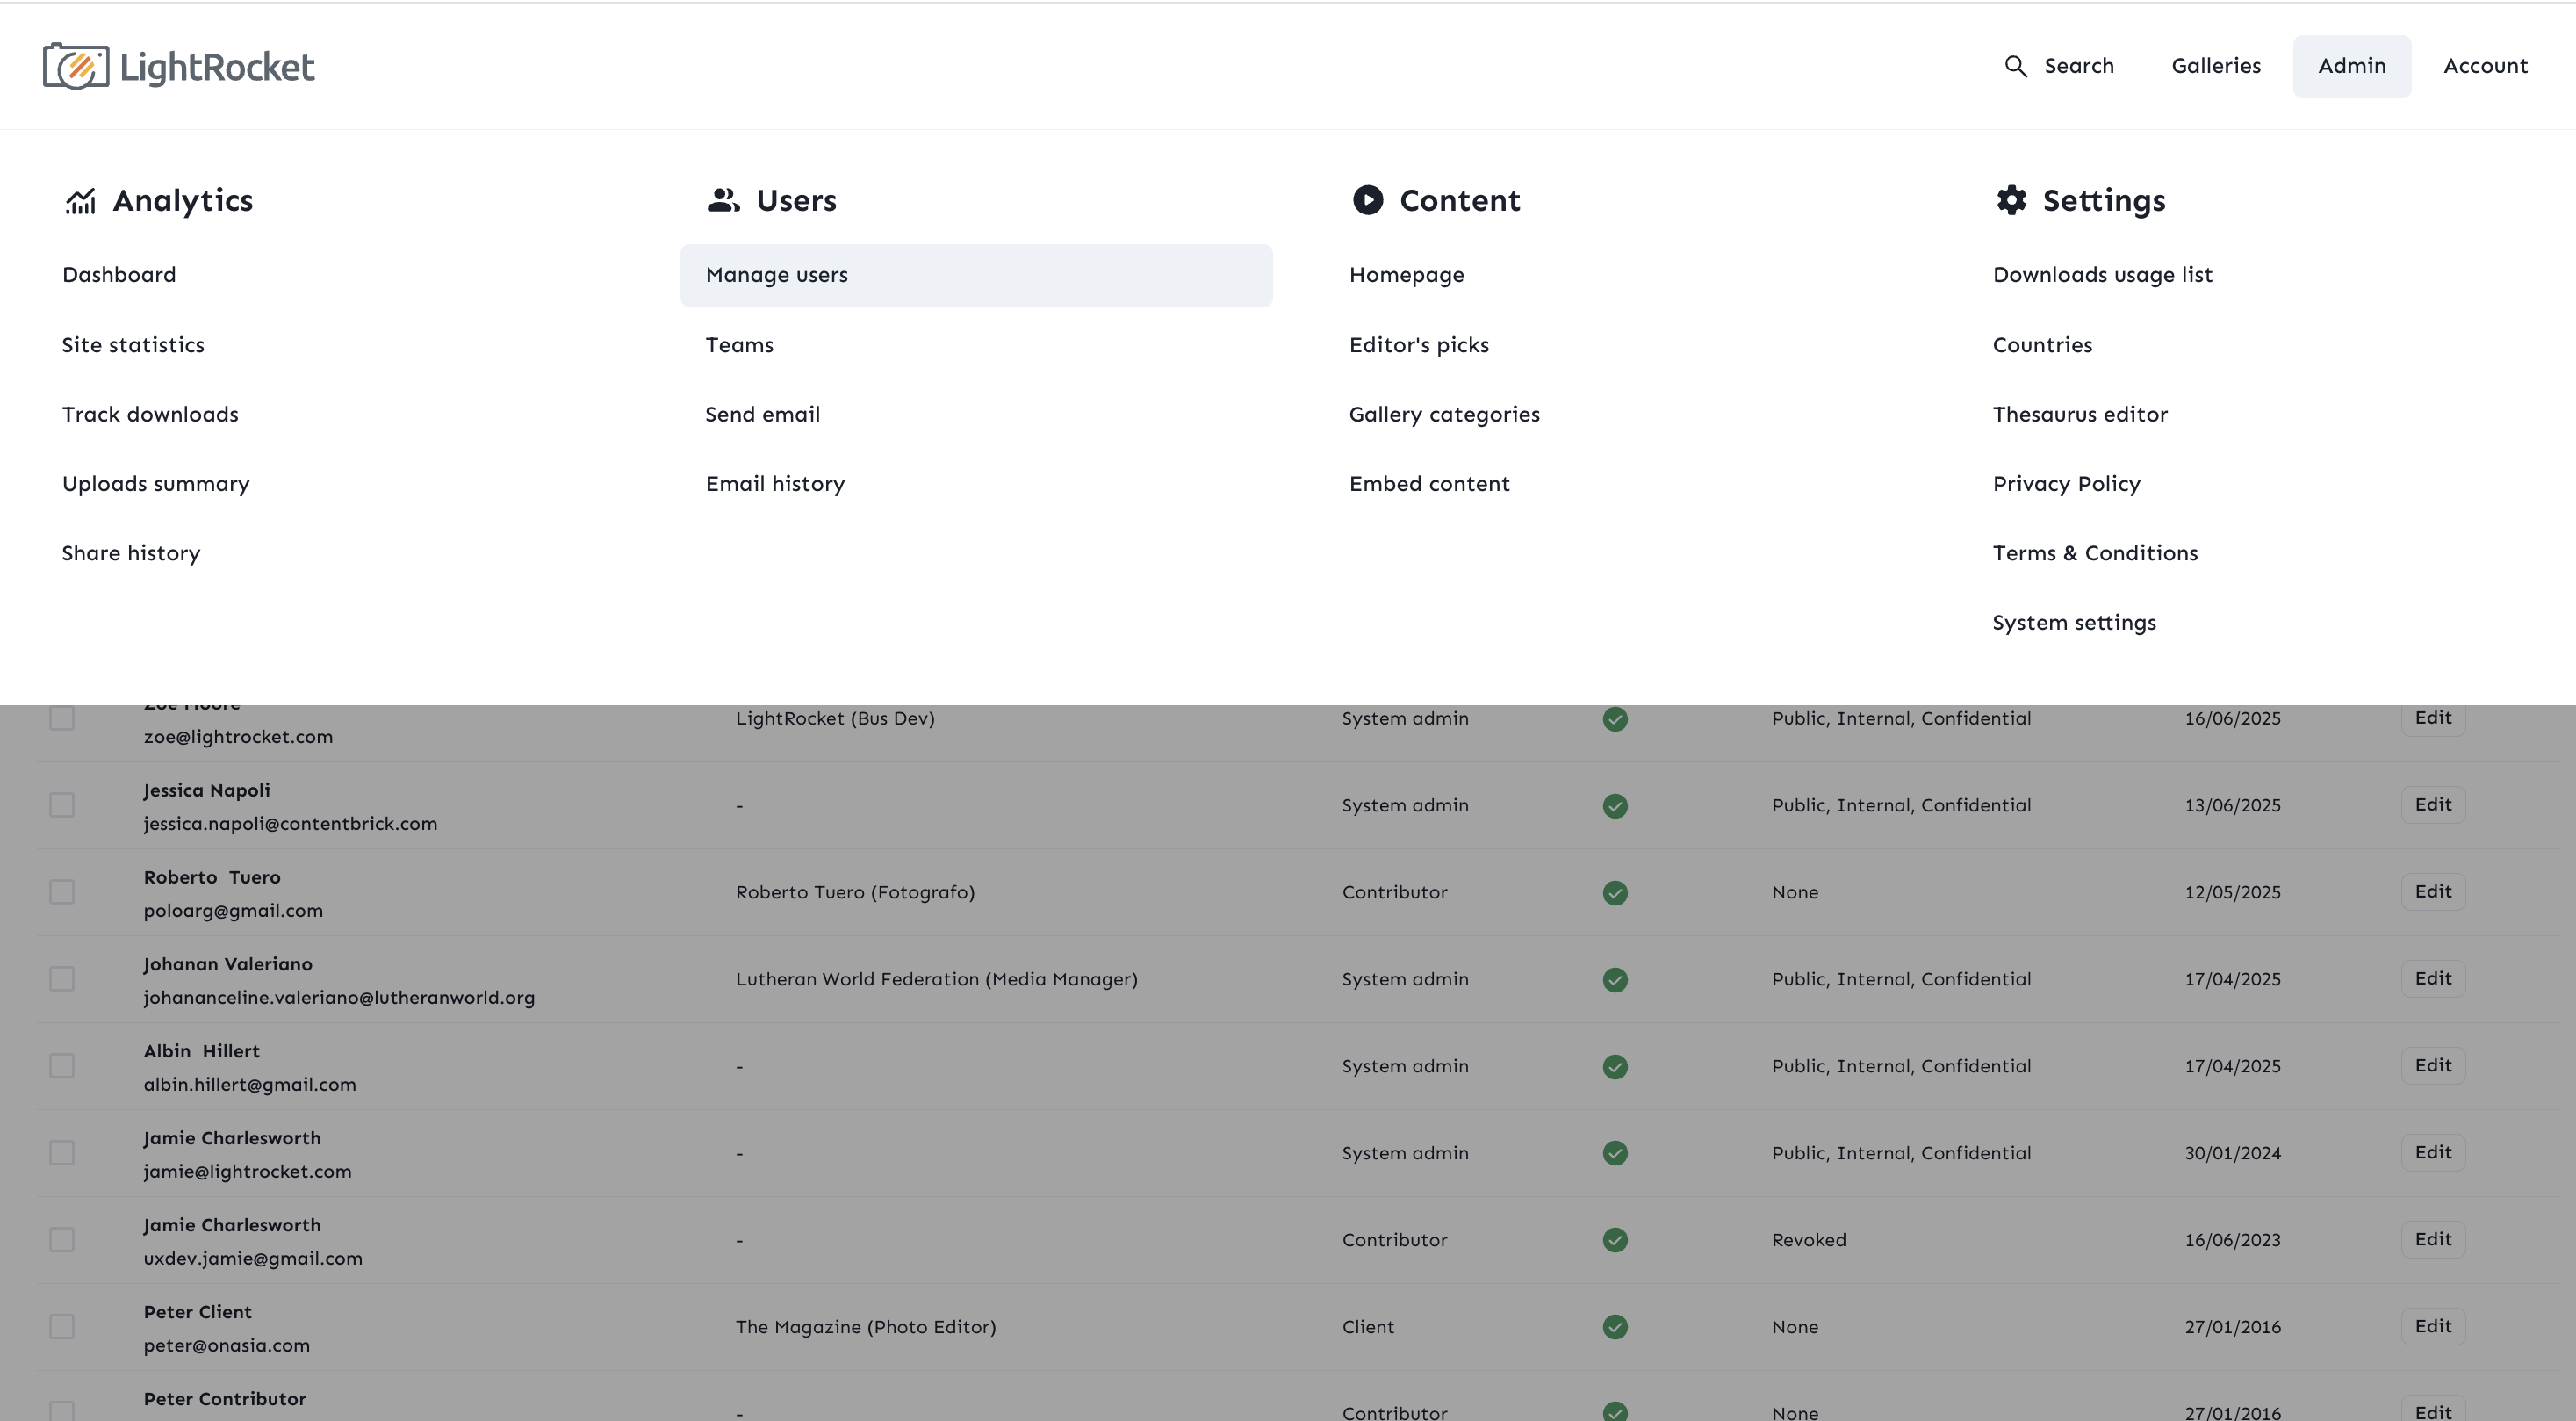Open Track downloads

[150, 414]
